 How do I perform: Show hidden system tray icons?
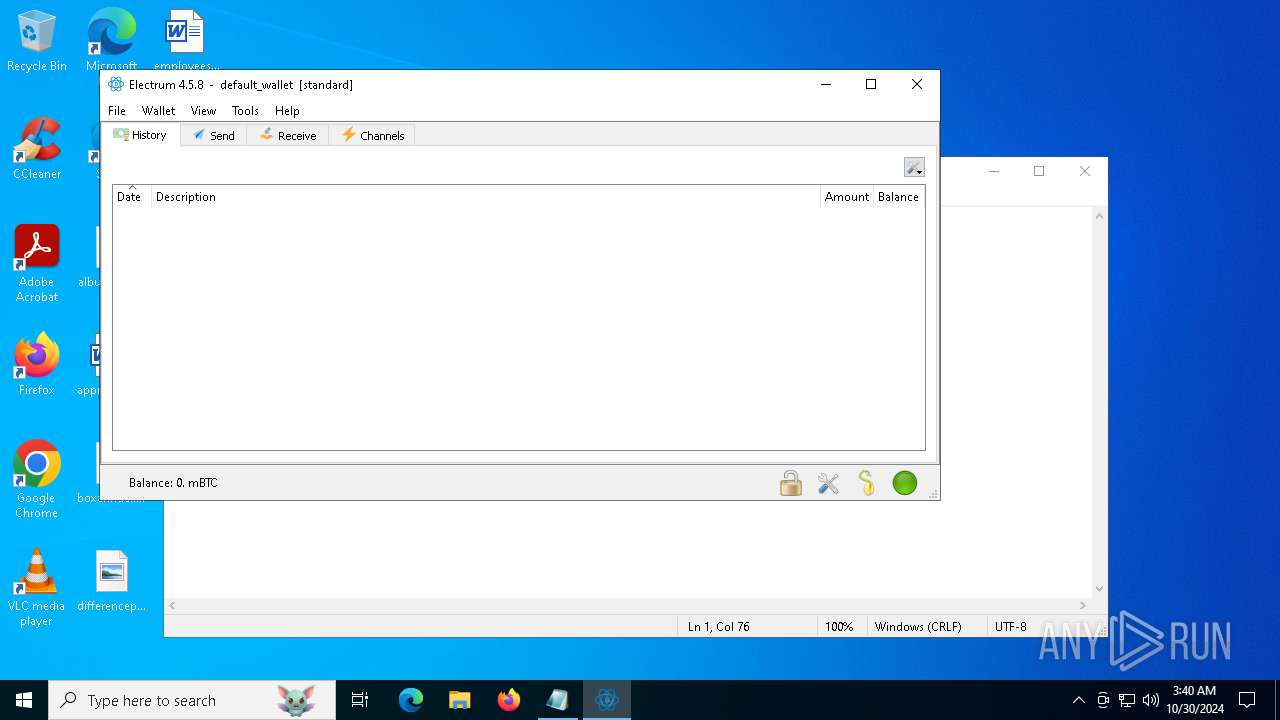click(1078, 700)
